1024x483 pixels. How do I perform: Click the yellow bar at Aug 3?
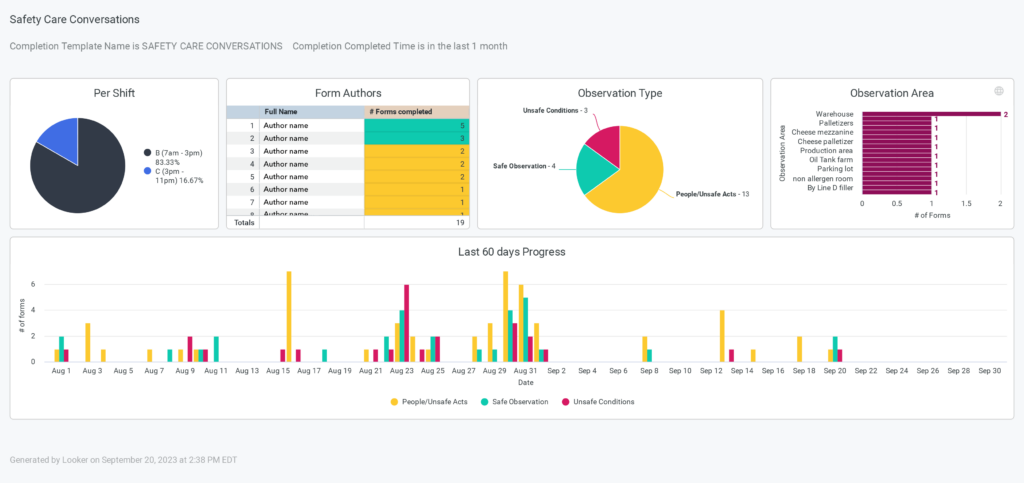pos(88,343)
